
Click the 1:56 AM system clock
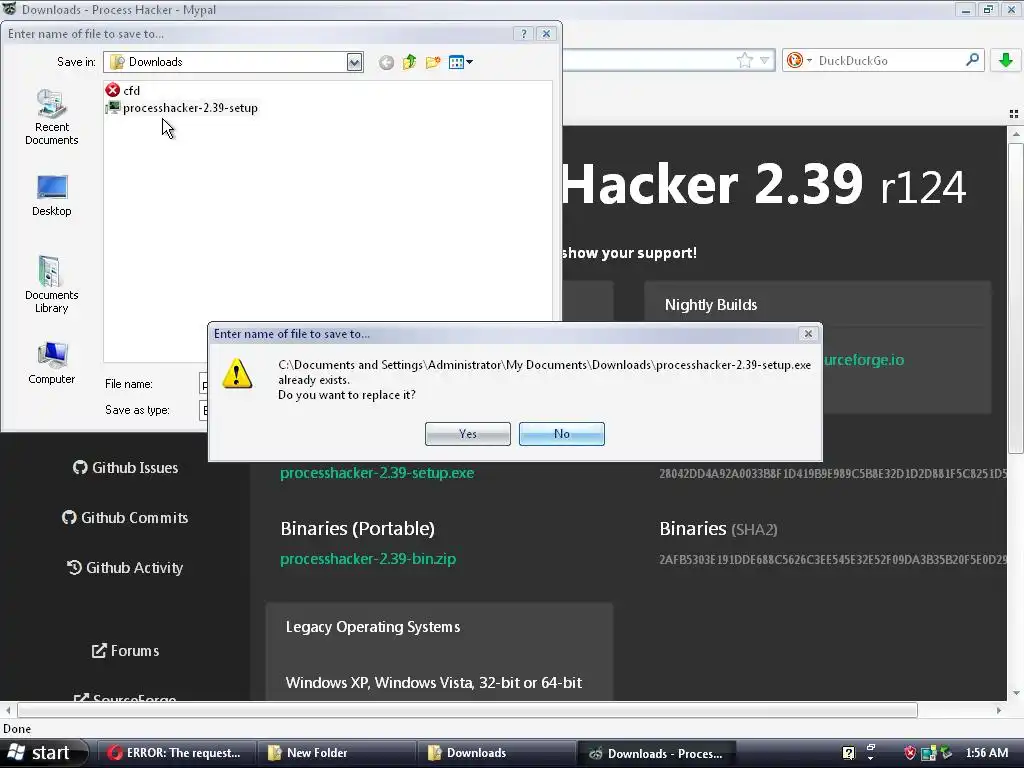tap(987, 753)
